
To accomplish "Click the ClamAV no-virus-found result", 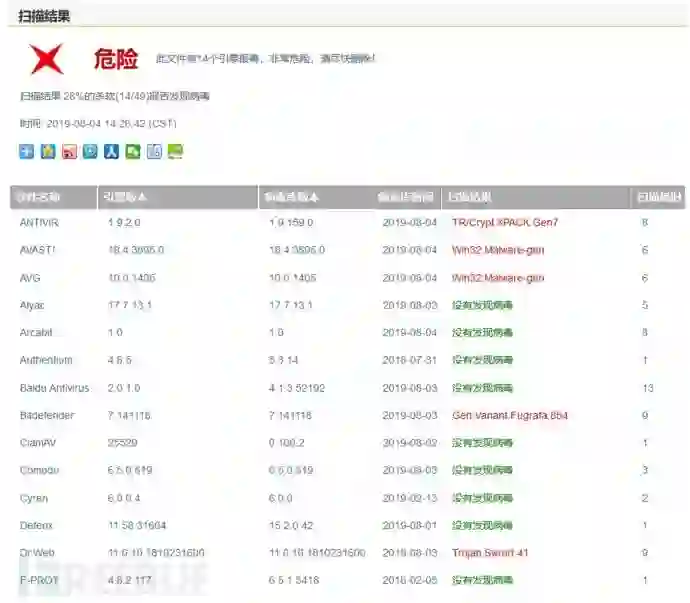I will tap(482, 443).
